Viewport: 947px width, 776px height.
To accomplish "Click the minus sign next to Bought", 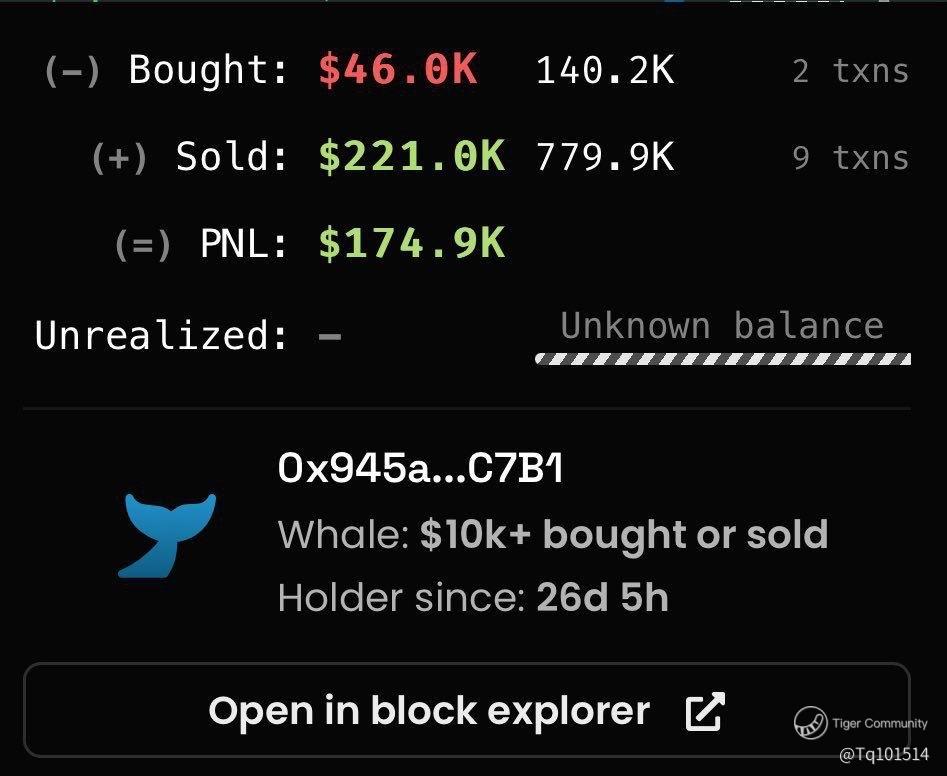I will click(72, 71).
